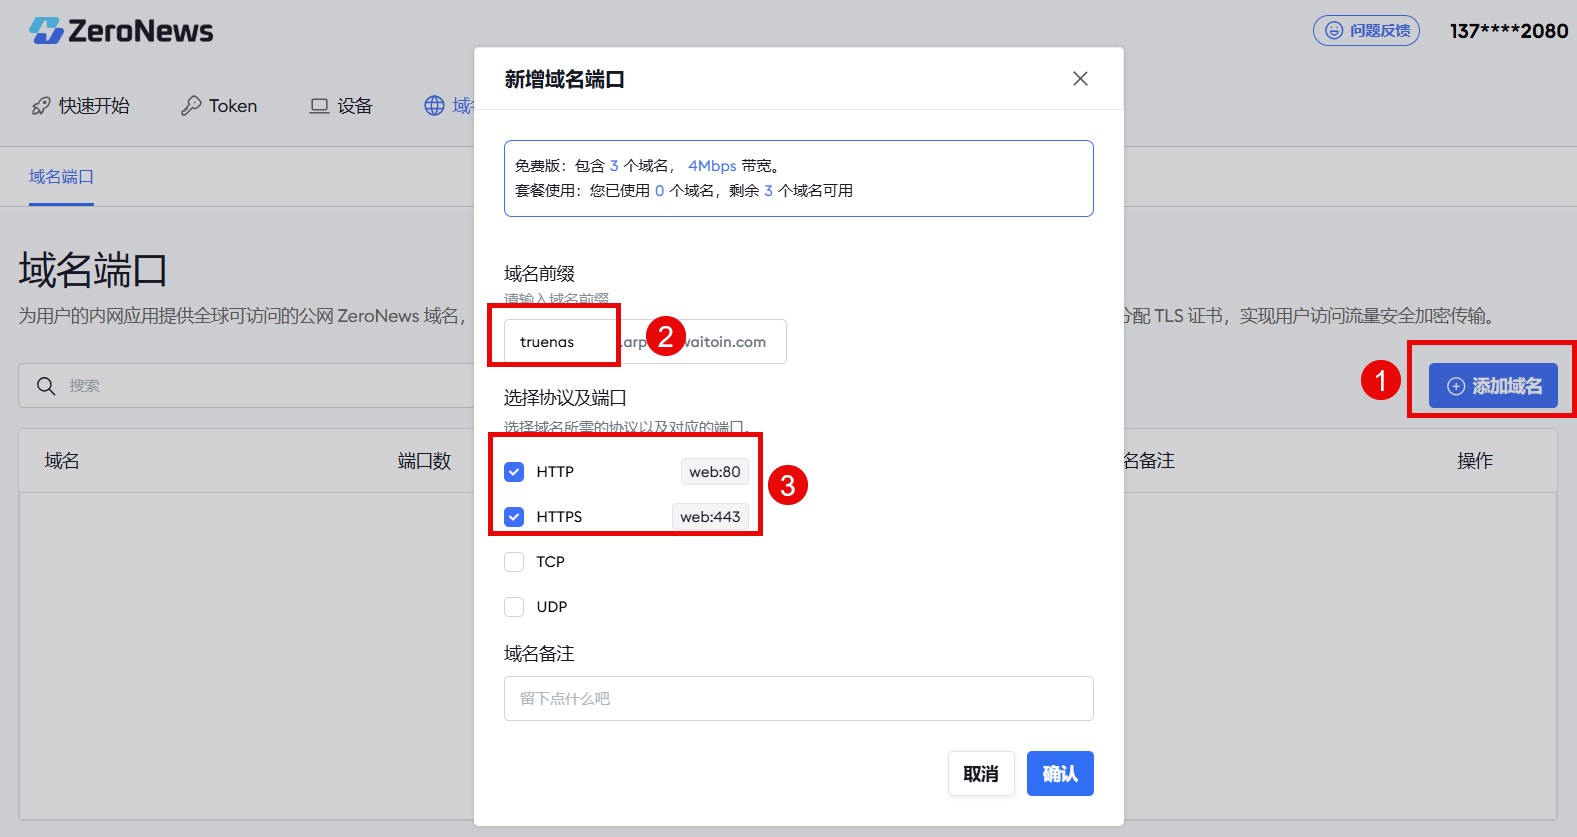This screenshot has width=1577, height=837.
Task: Uncheck the HTTP checkbox
Action: [x=514, y=472]
